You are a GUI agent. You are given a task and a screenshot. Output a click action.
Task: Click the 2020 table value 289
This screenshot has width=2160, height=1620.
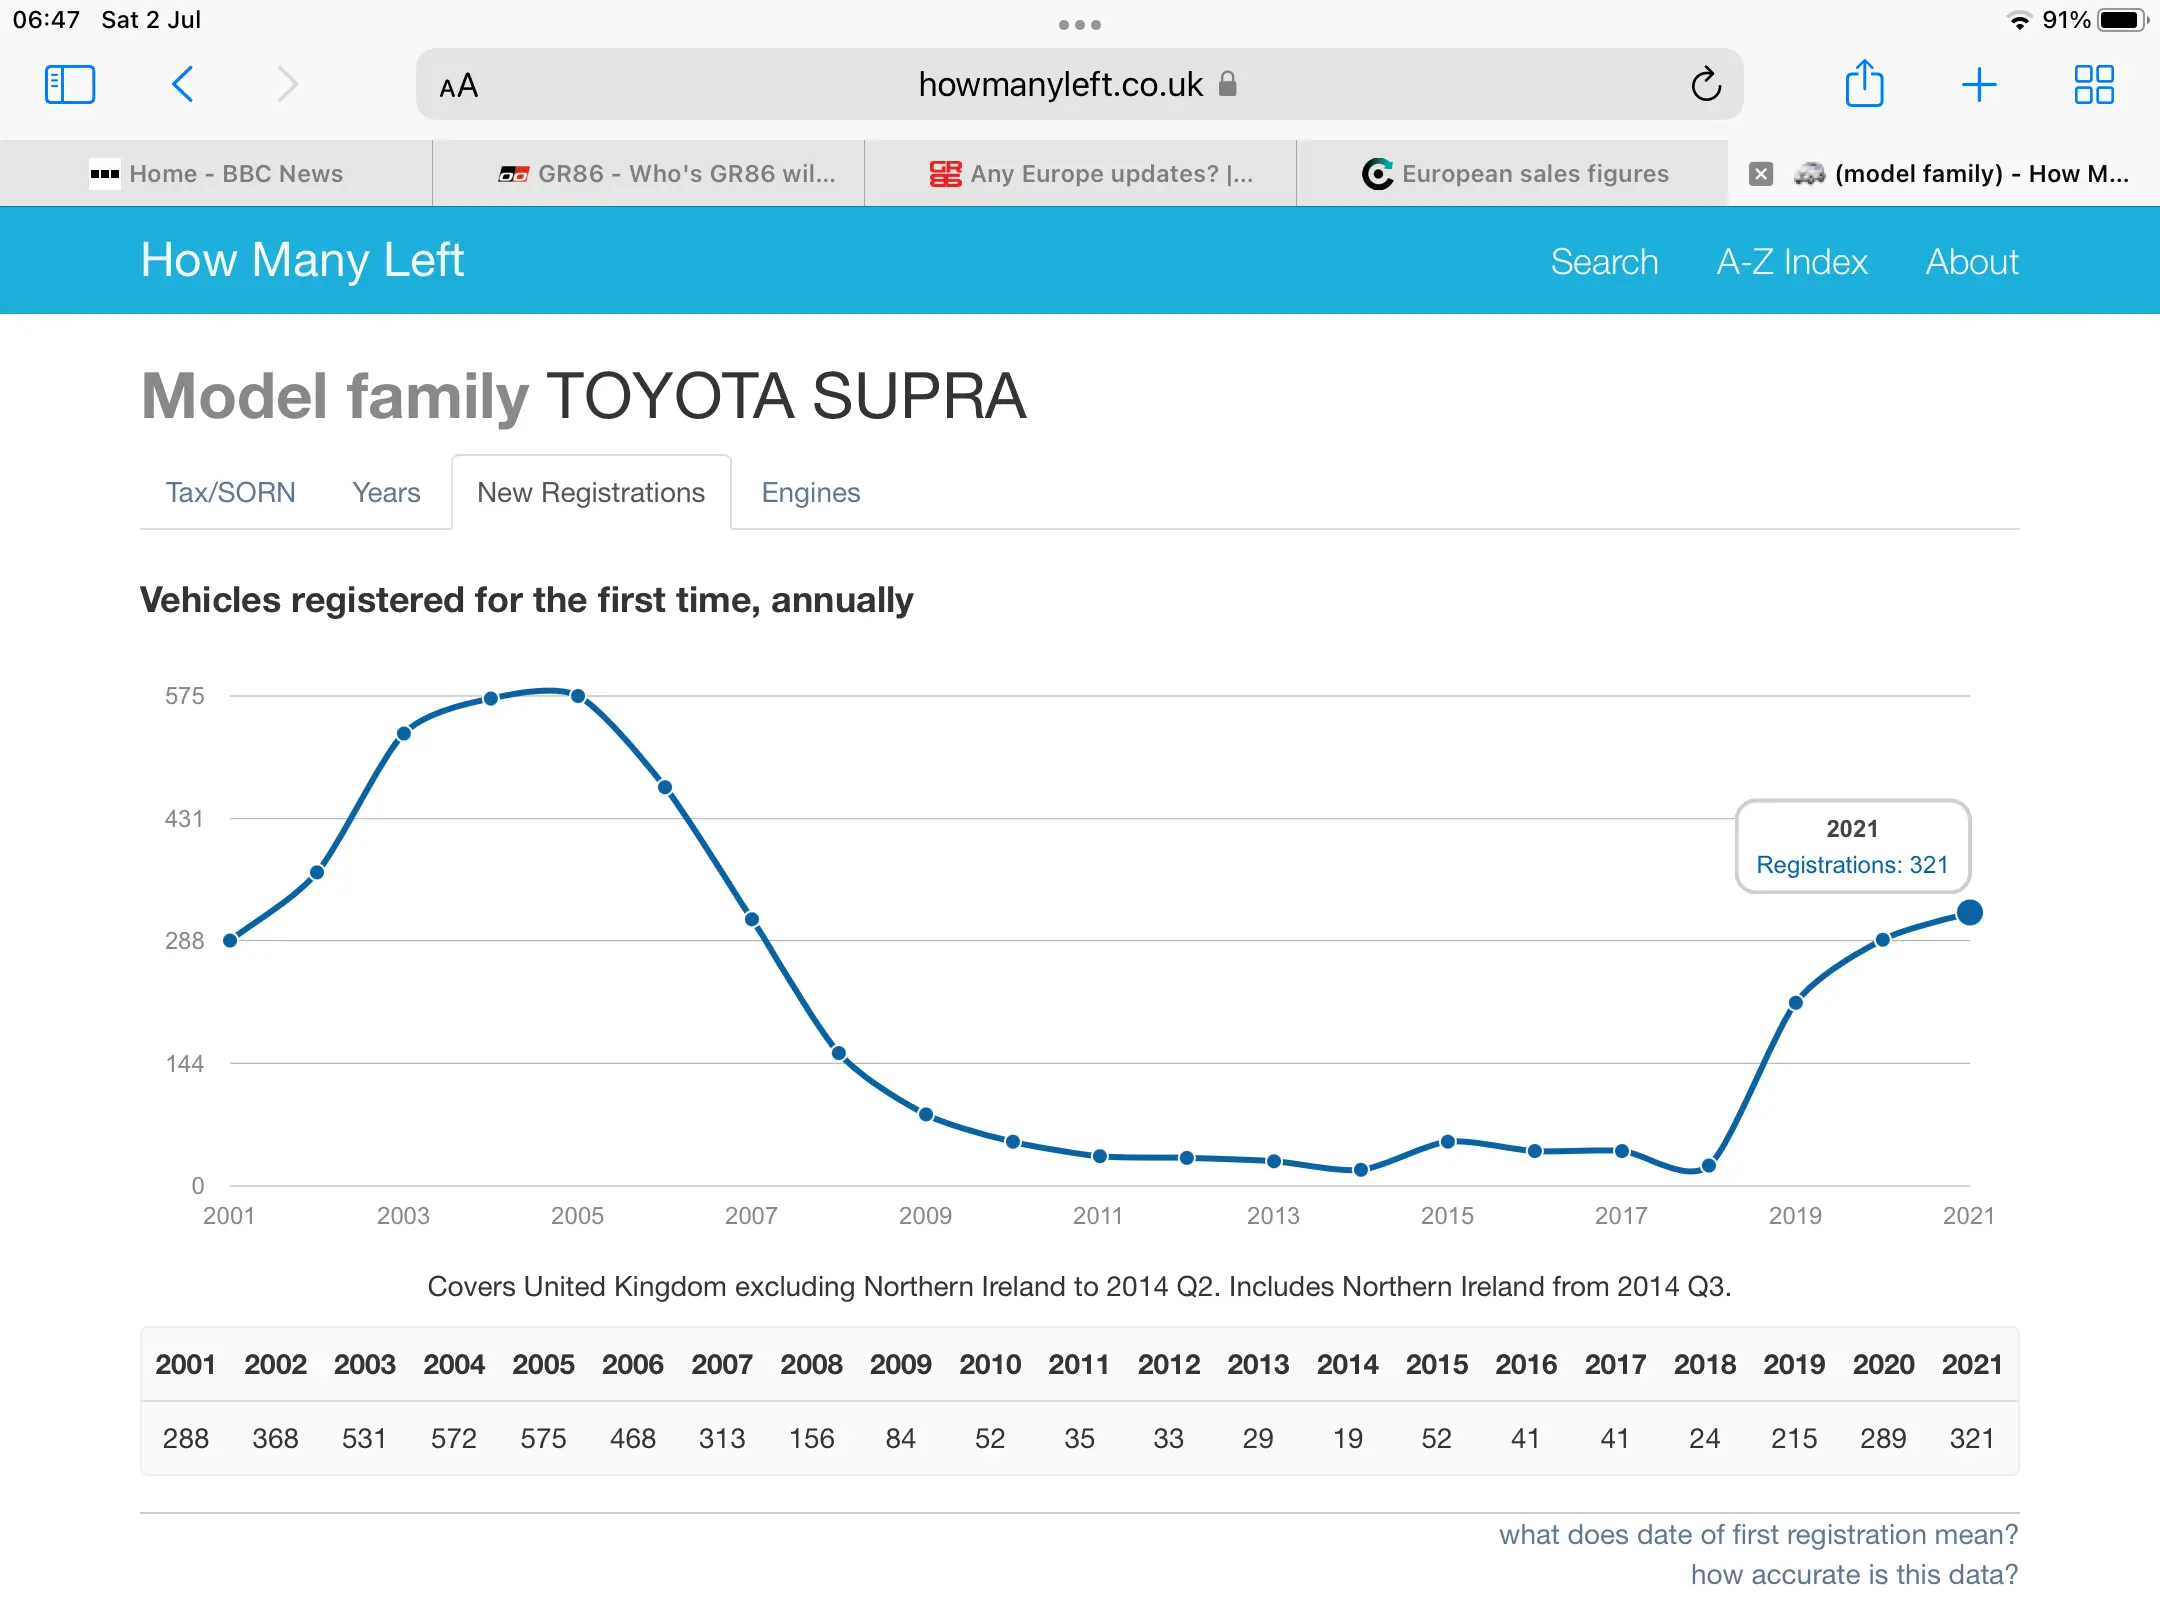[1883, 1439]
